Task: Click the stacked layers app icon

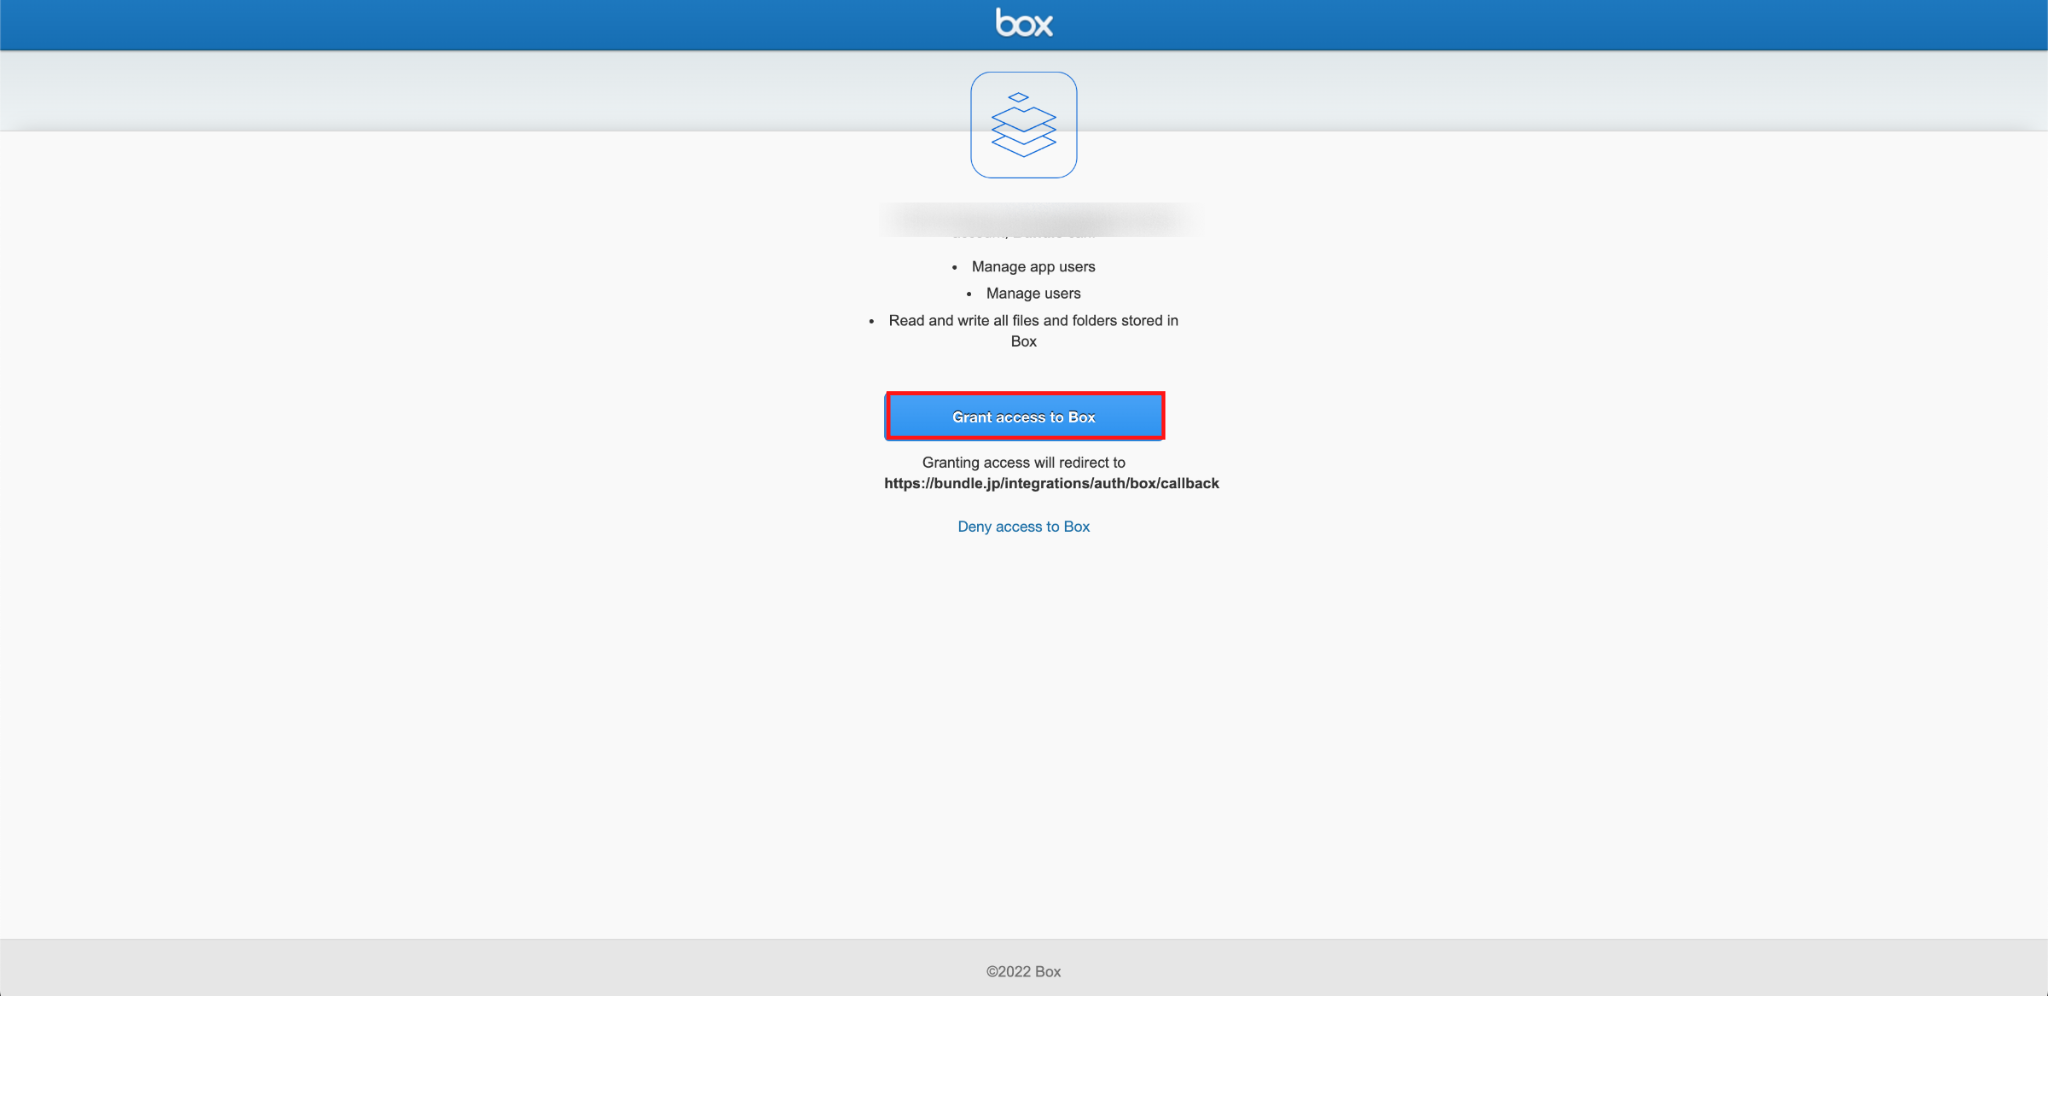Action: click(x=1024, y=125)
